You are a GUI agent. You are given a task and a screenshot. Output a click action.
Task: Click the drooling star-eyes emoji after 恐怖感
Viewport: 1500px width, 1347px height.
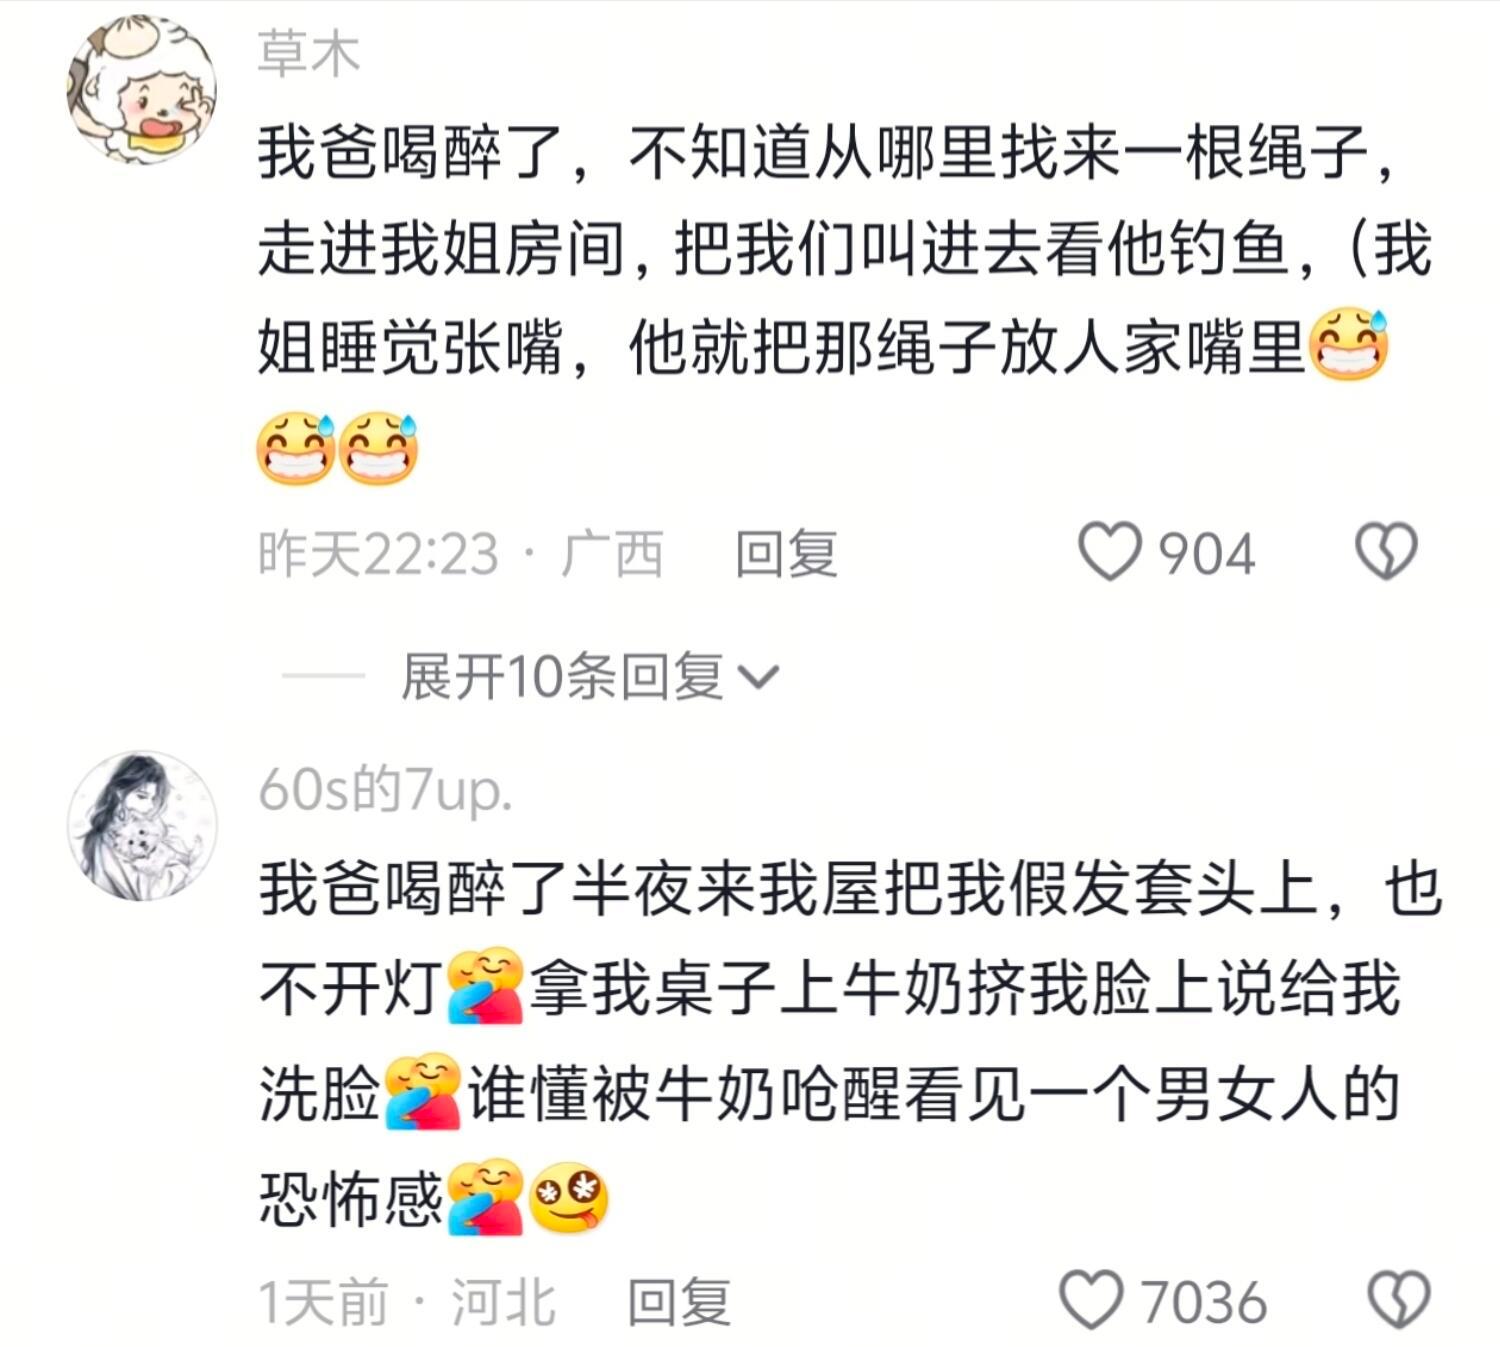568,1197
